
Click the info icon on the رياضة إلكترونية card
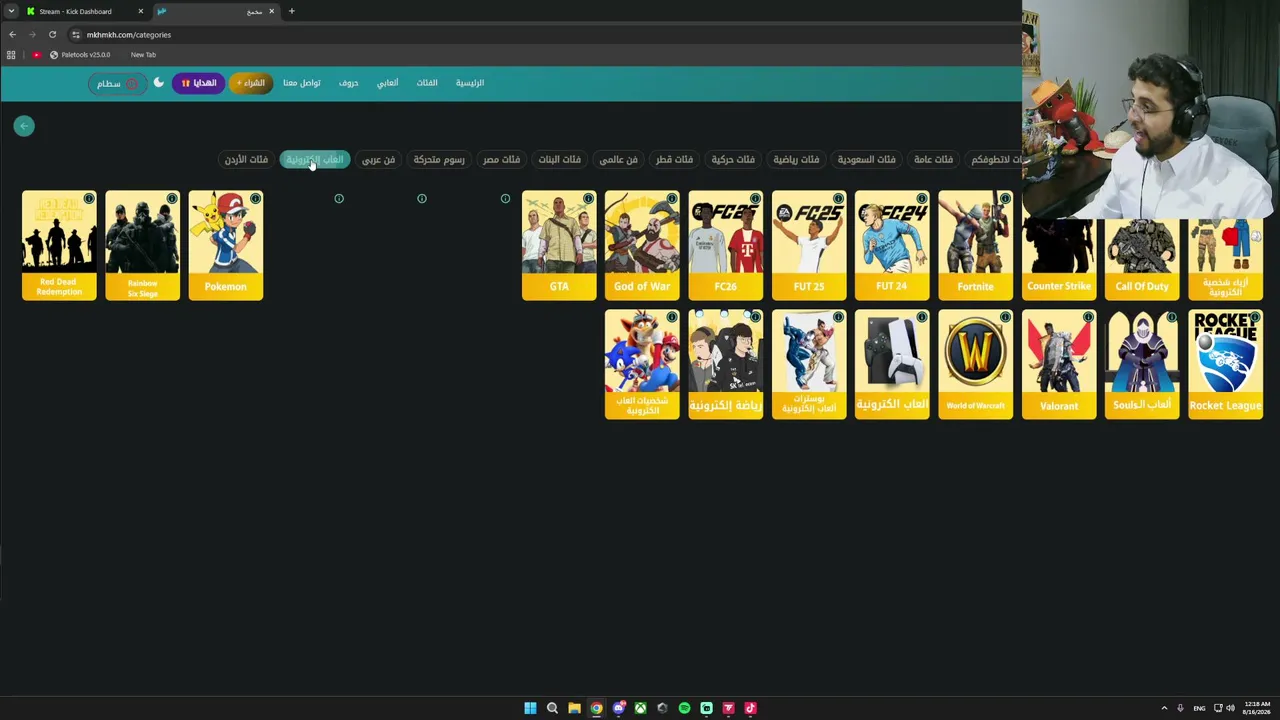(x=755, y=317)
